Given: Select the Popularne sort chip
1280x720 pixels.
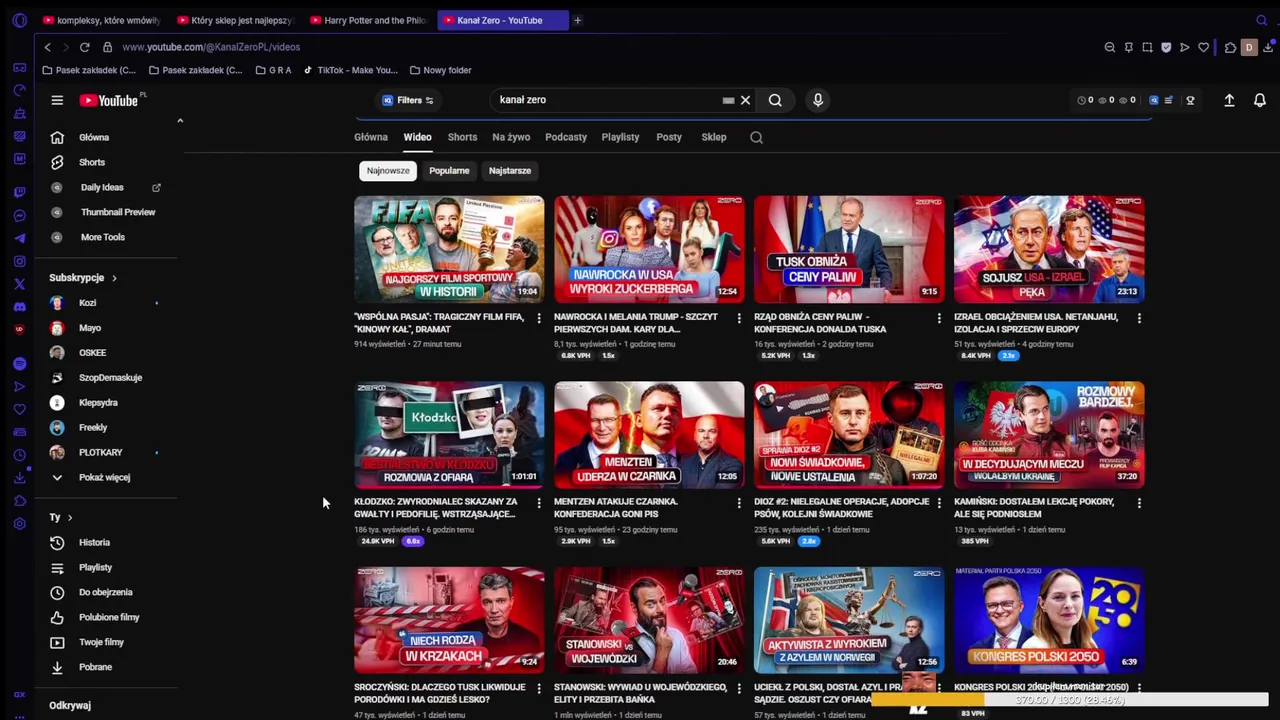Looking at the screenshot, I should click(x=449, y=171).
